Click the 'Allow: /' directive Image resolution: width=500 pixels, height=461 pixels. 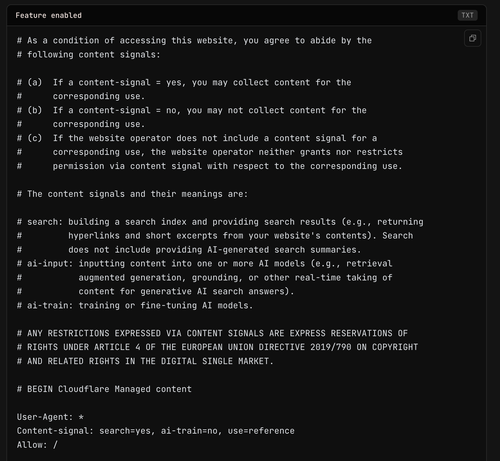[37, 445]
